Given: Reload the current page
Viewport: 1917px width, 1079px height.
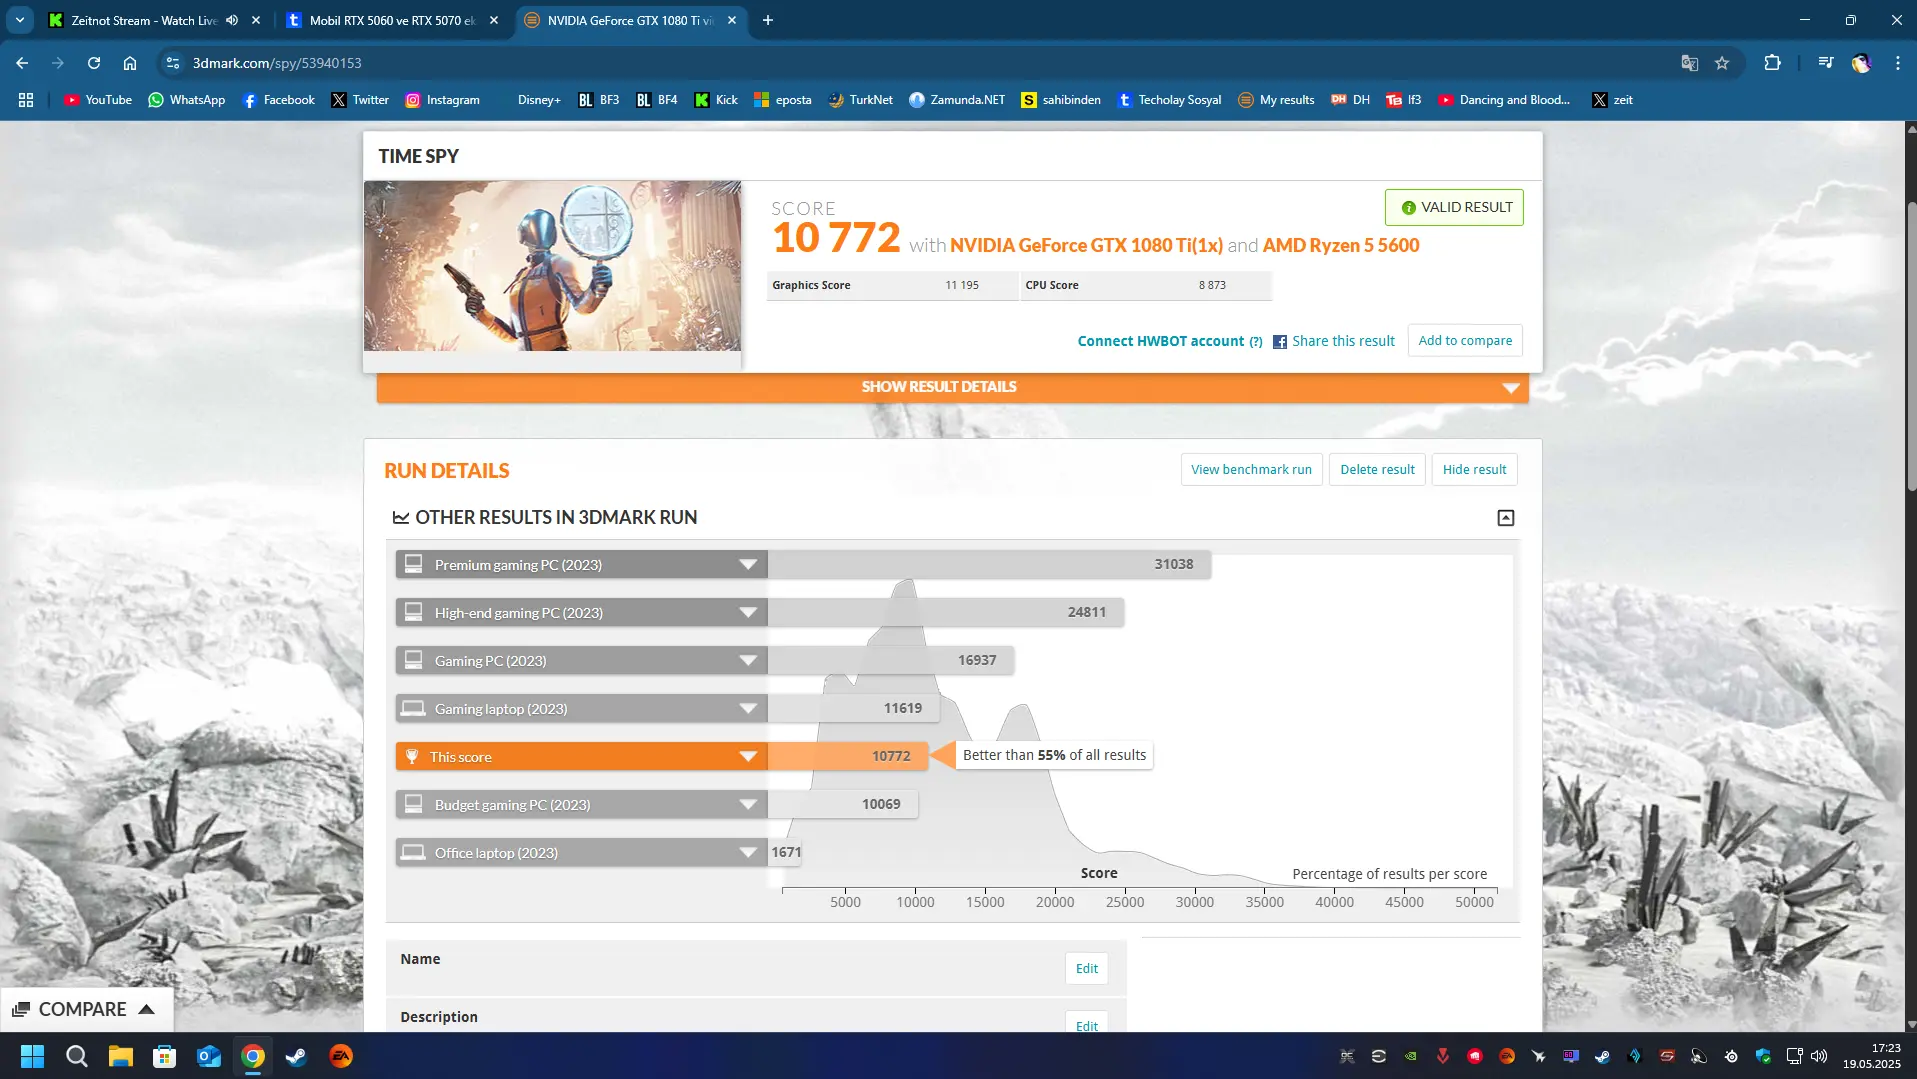Looking at the screenshot, I should (x=94, y=63).
